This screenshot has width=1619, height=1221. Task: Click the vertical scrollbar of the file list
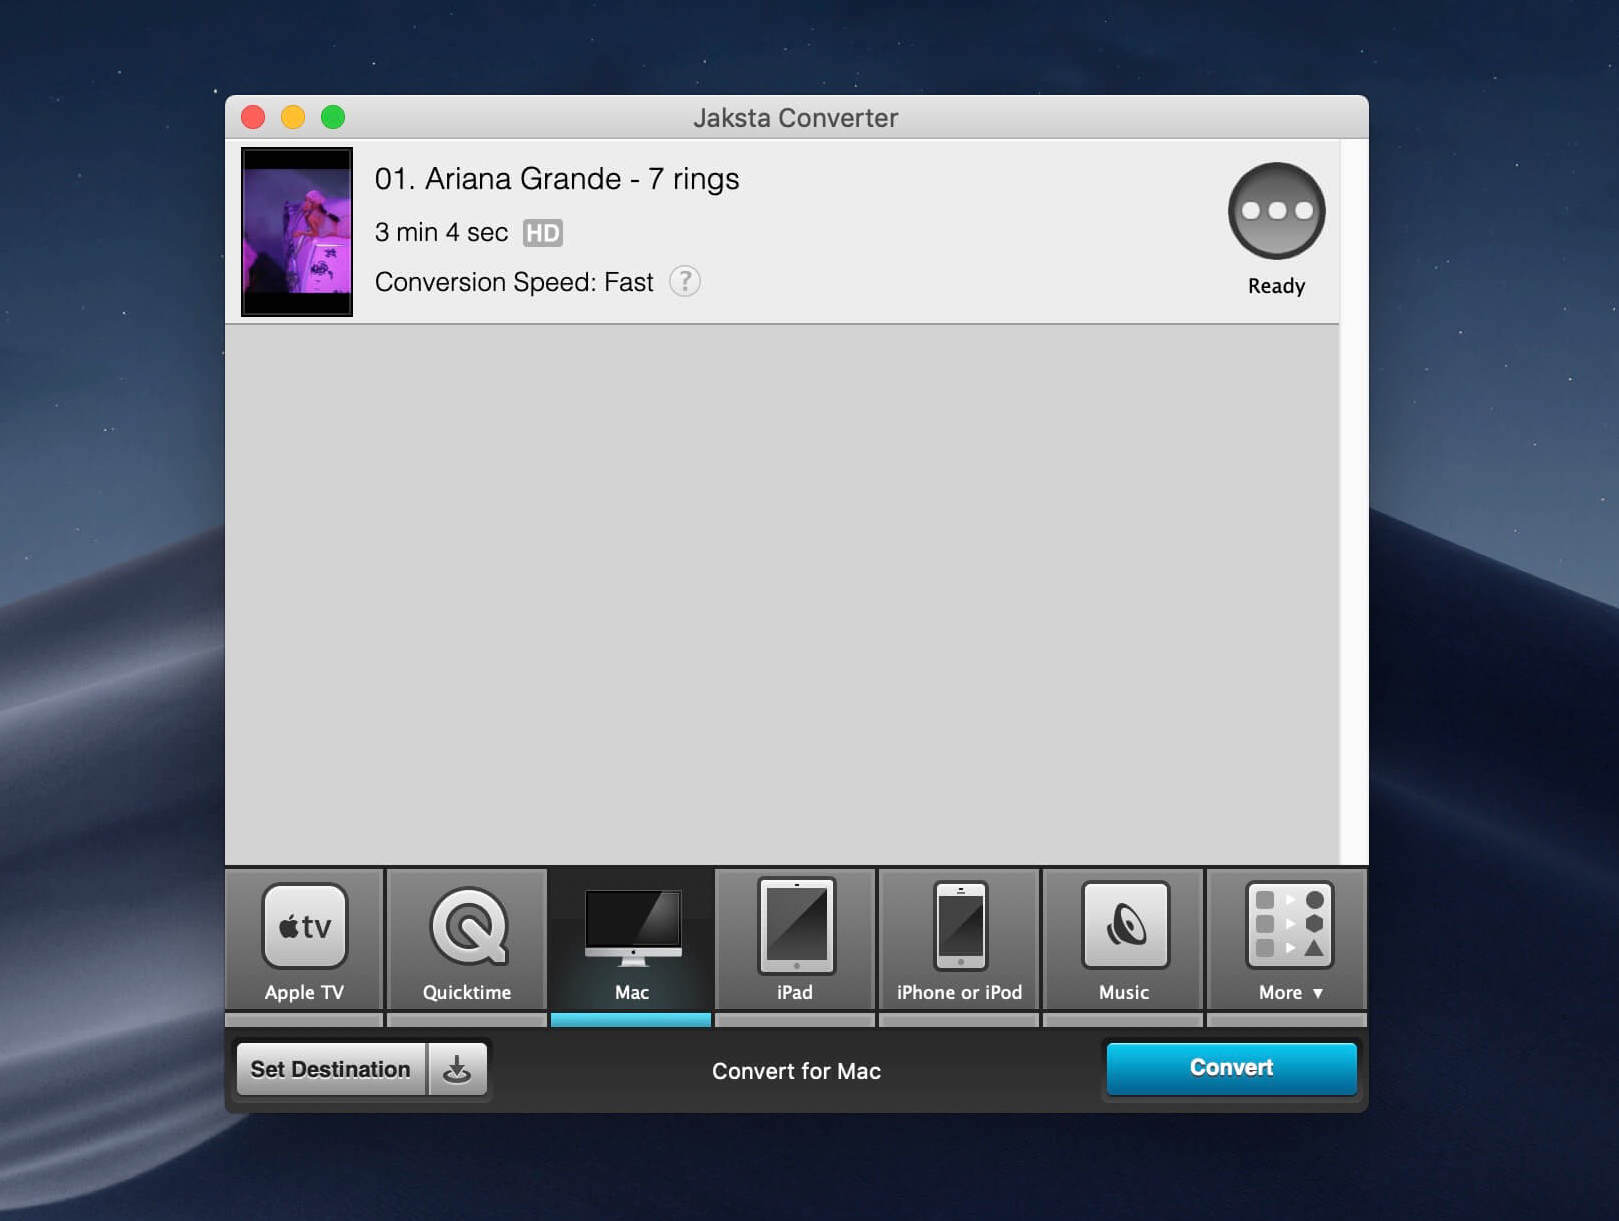(1354, 502)
